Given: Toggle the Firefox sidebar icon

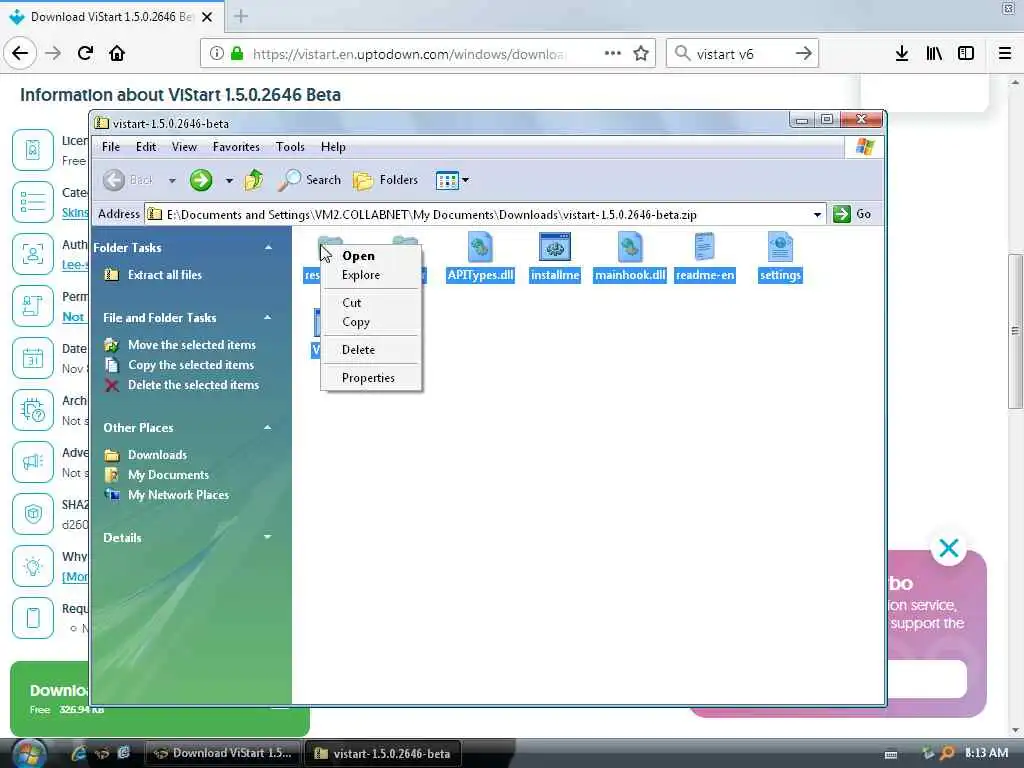Looking at the screenshot, I should pos(966,54).
